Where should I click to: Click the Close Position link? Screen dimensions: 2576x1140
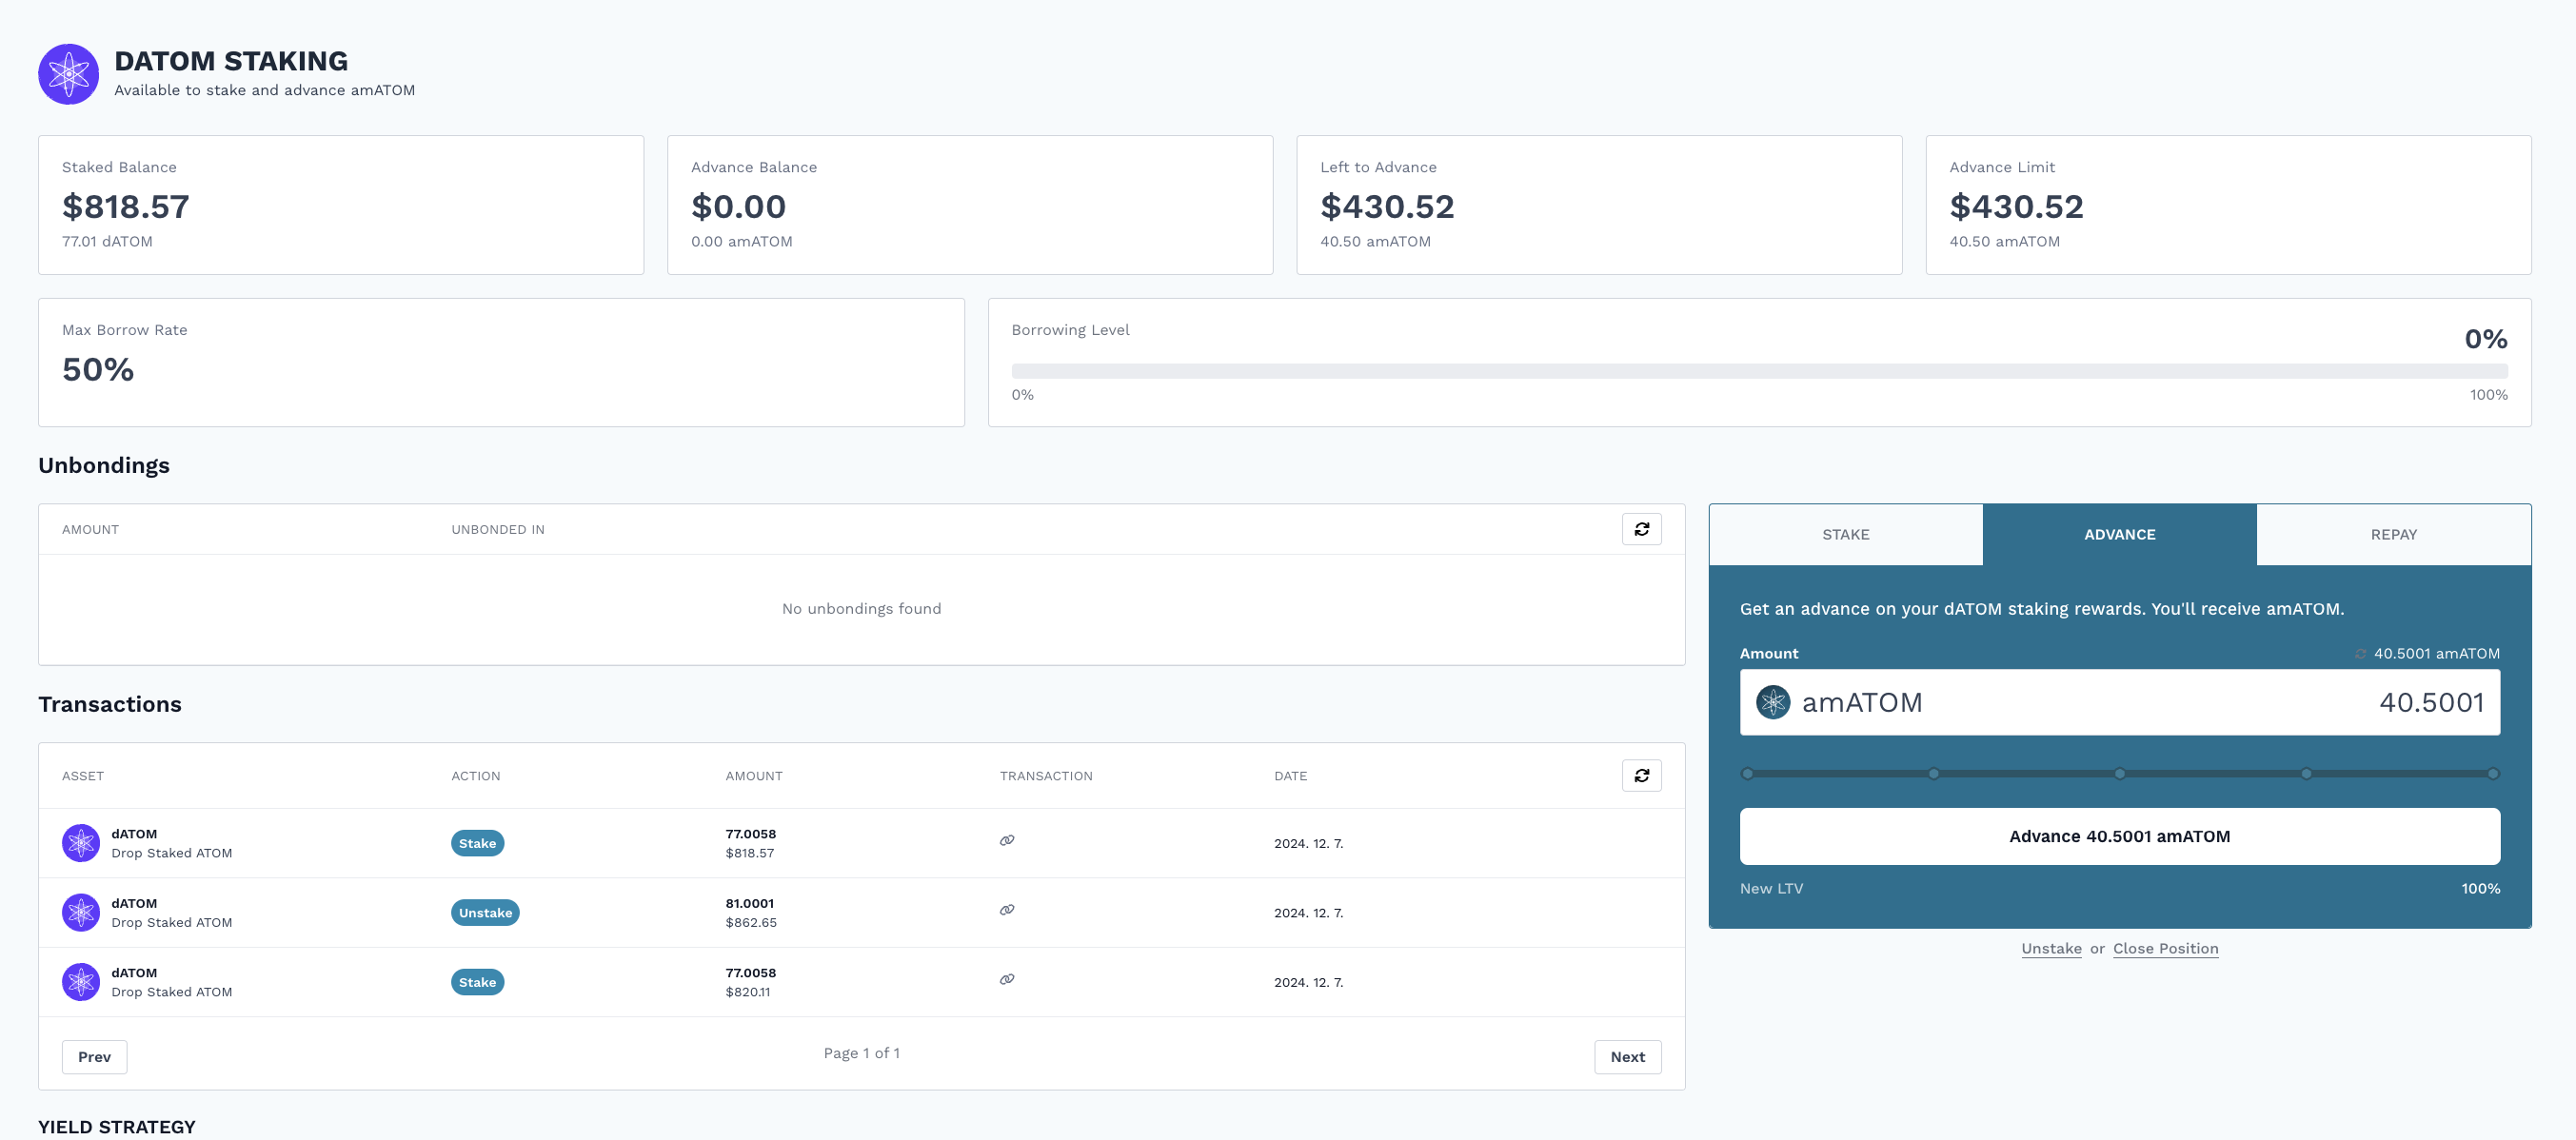2165,948
